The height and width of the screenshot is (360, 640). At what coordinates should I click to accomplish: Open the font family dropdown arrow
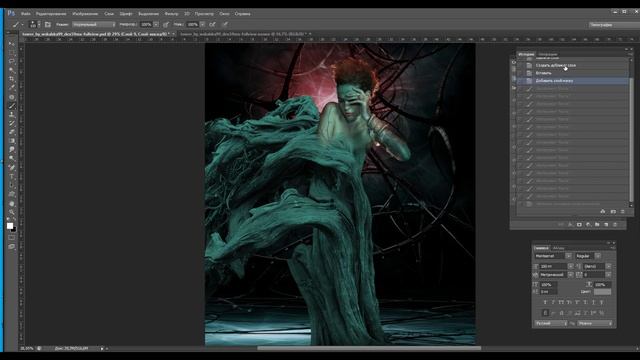point(568,256)
